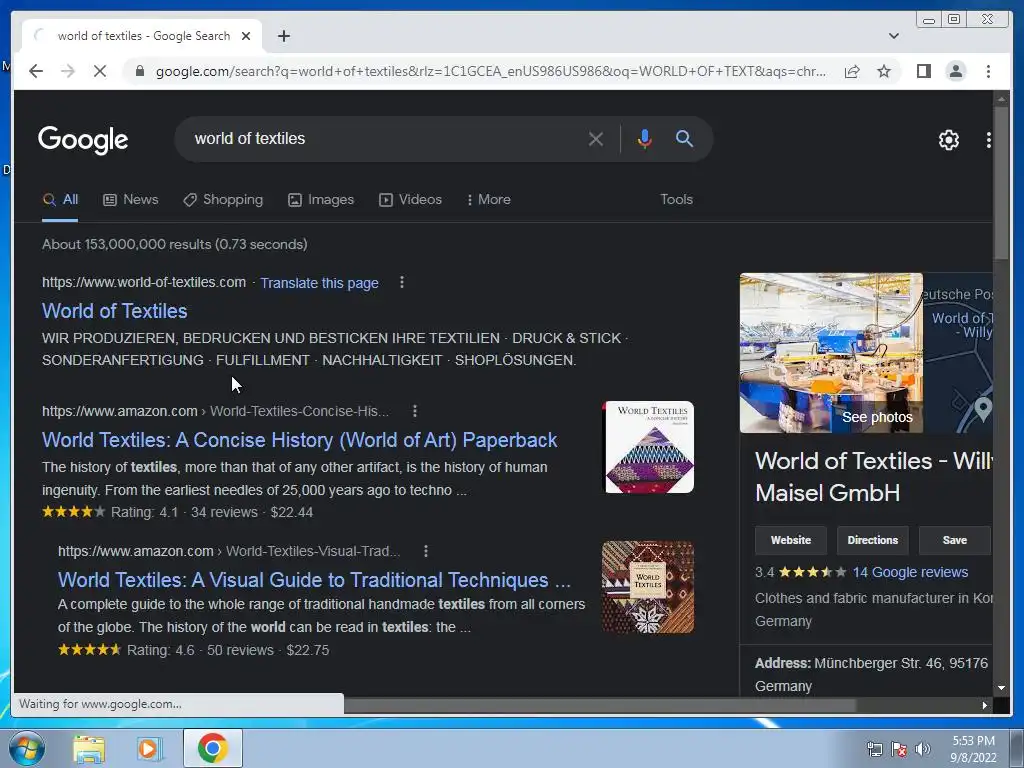Click the browser forward arrow
The width and height of the screenshot is (1024, 768).
click(x=68, y=71)
